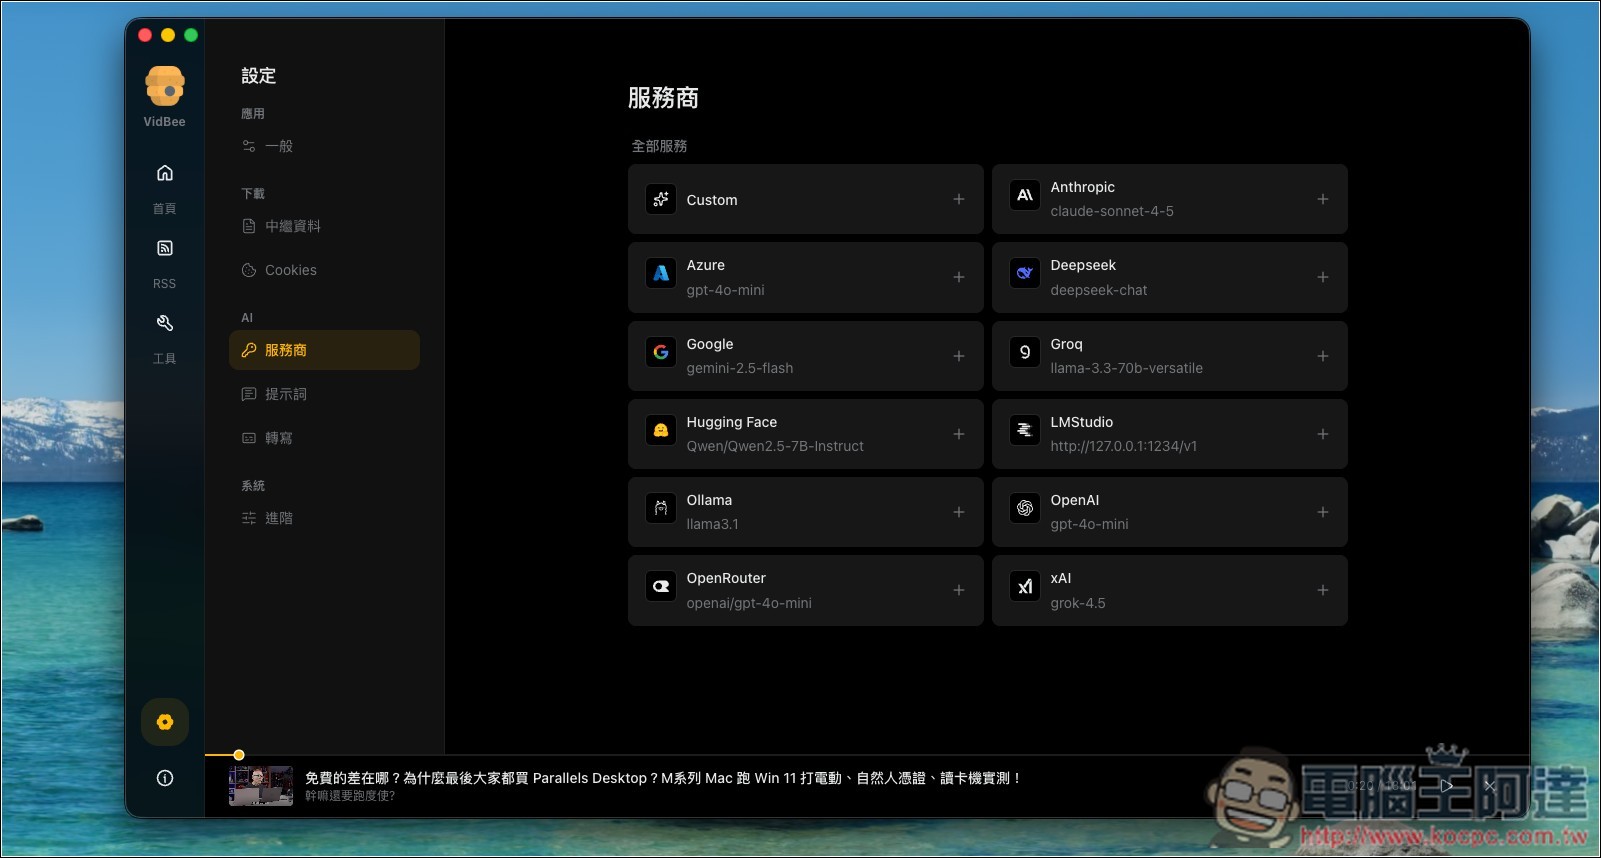
Task: Open the 提示詞 prompts settings
Action: point(324,394)
